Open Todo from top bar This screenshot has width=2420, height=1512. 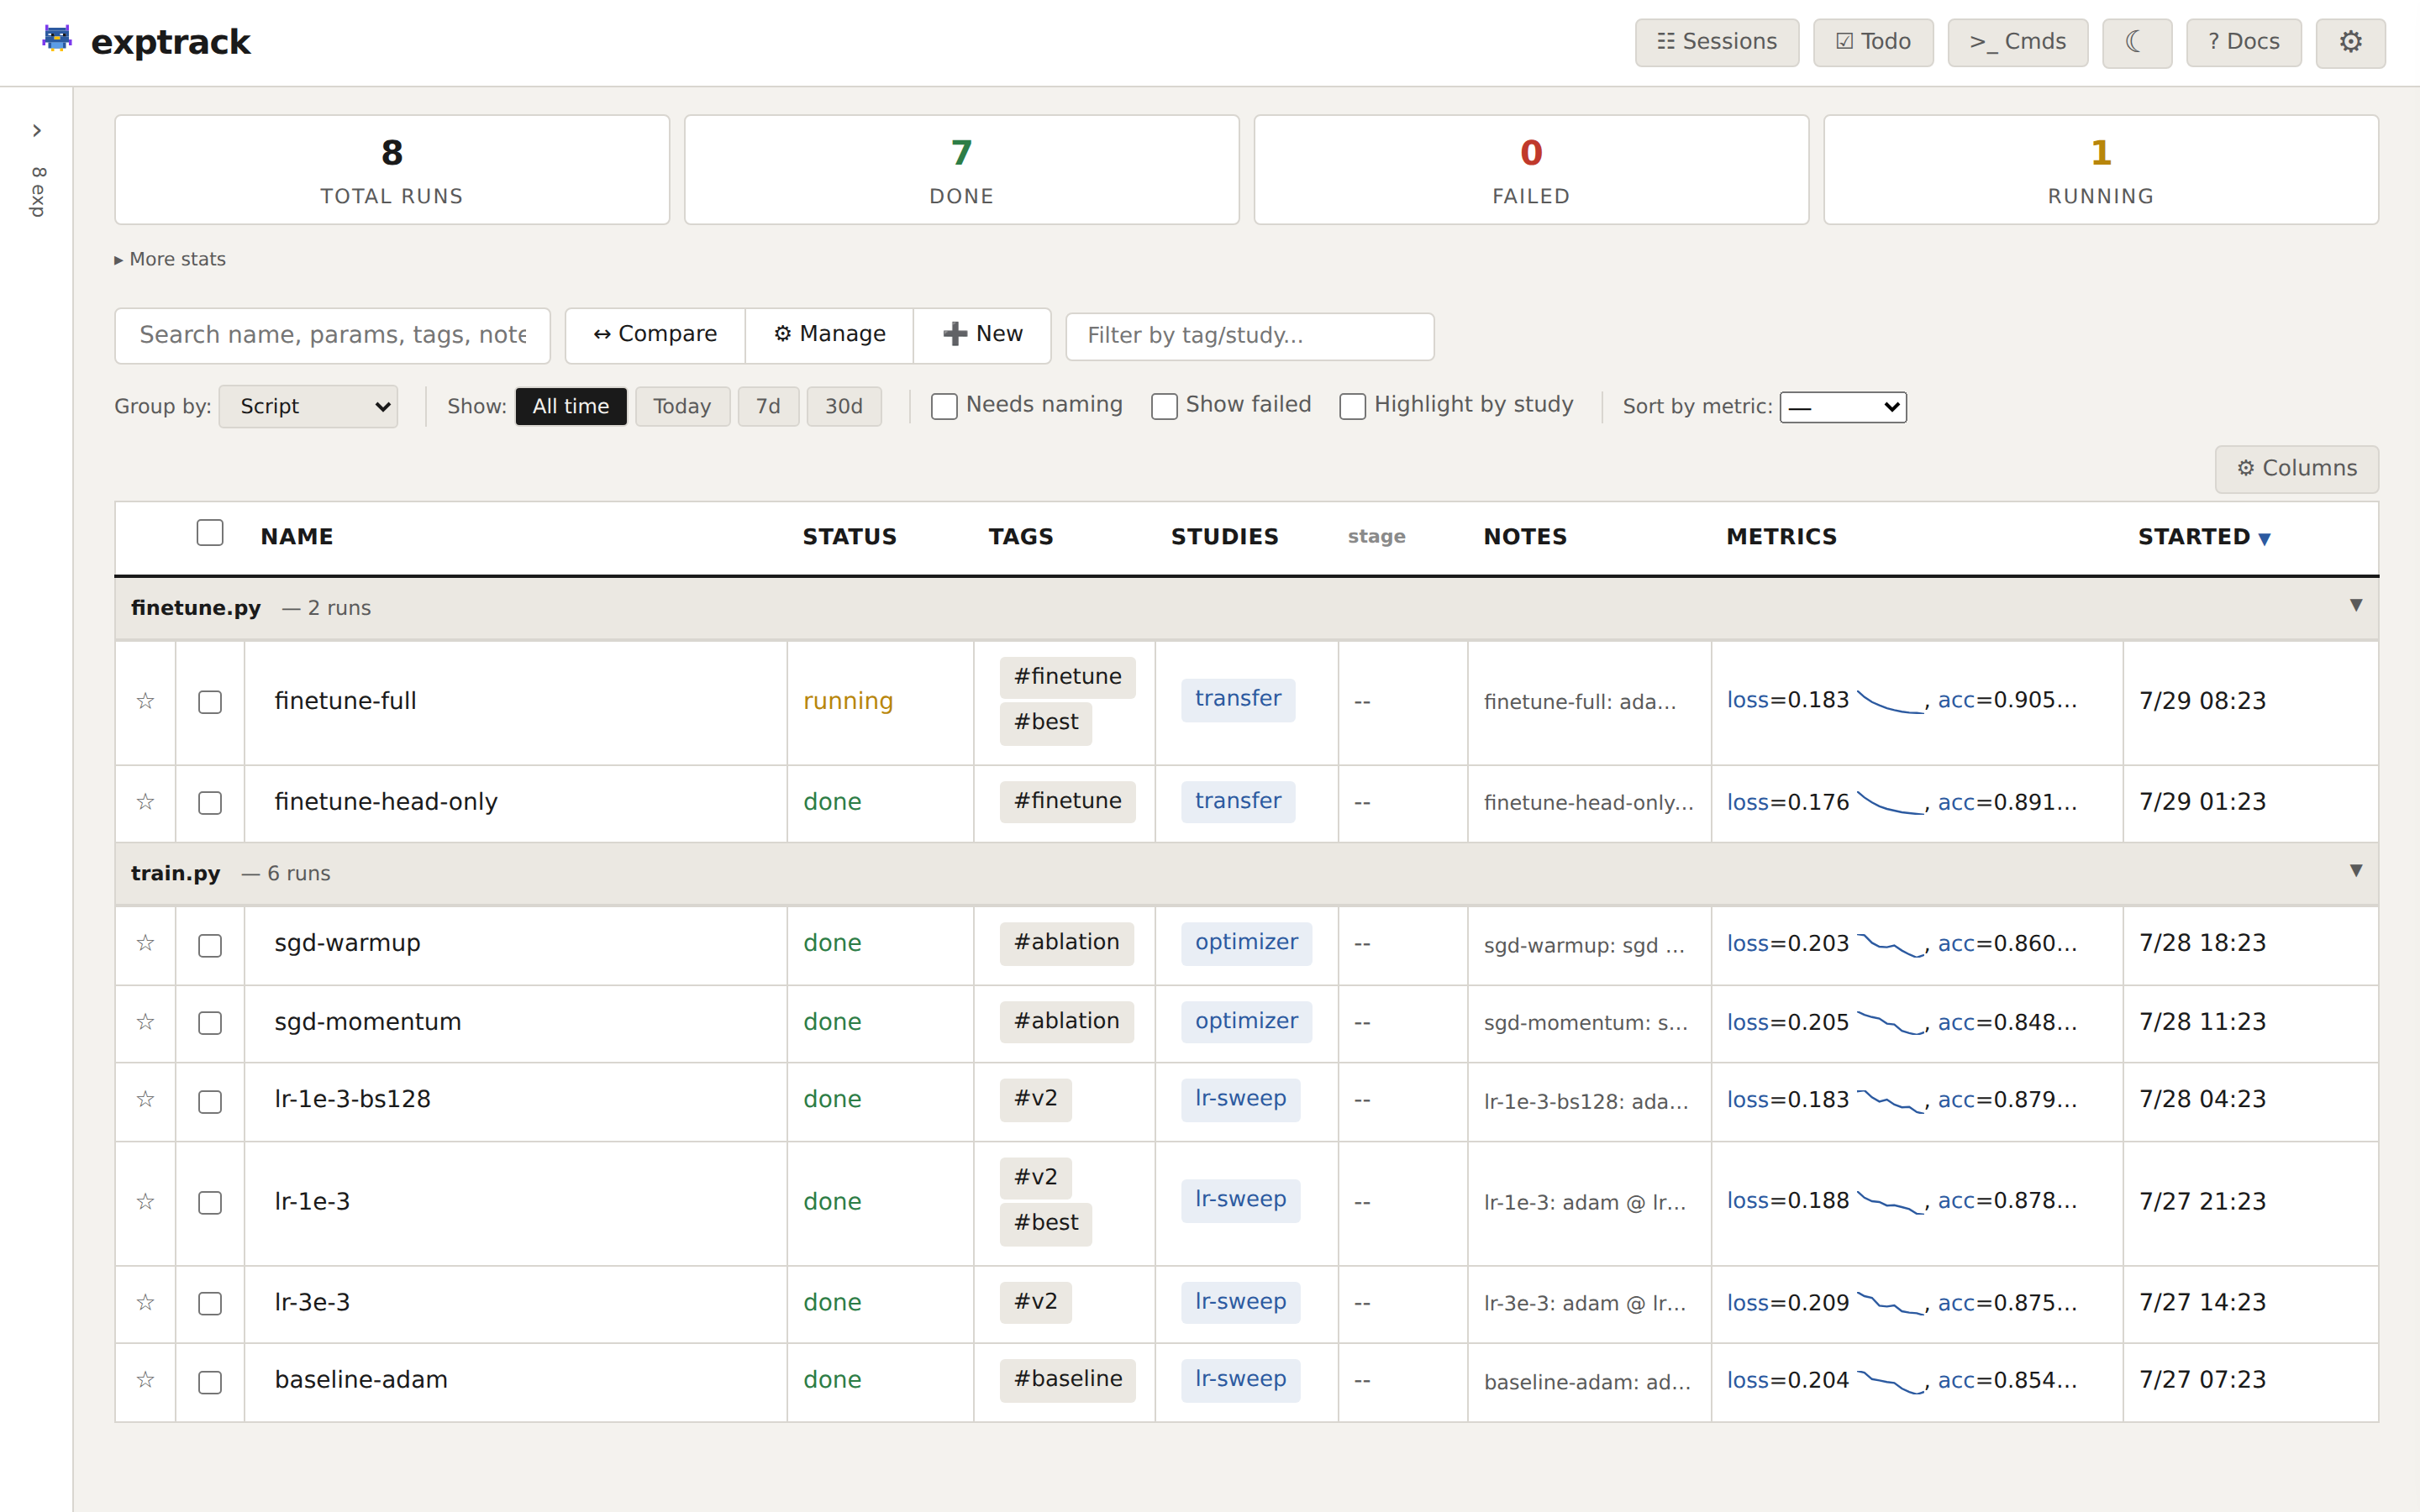(1873, 42)
